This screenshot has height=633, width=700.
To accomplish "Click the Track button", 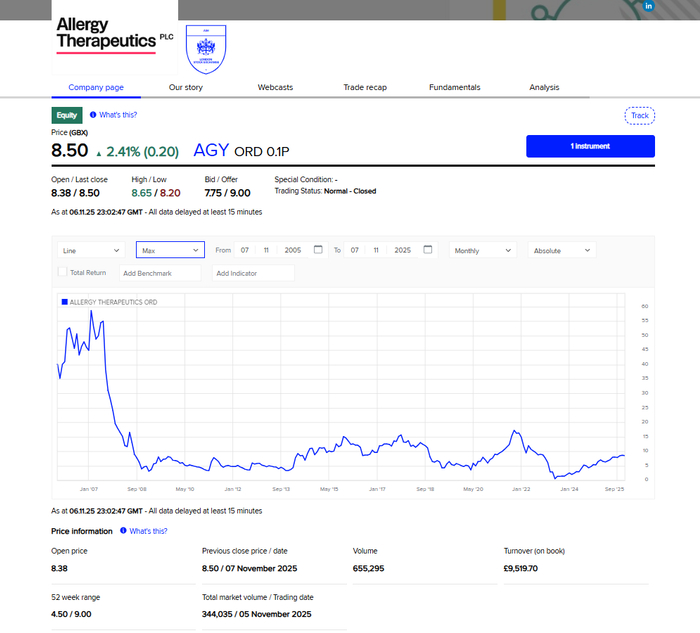I will click(x=639, y=116).
